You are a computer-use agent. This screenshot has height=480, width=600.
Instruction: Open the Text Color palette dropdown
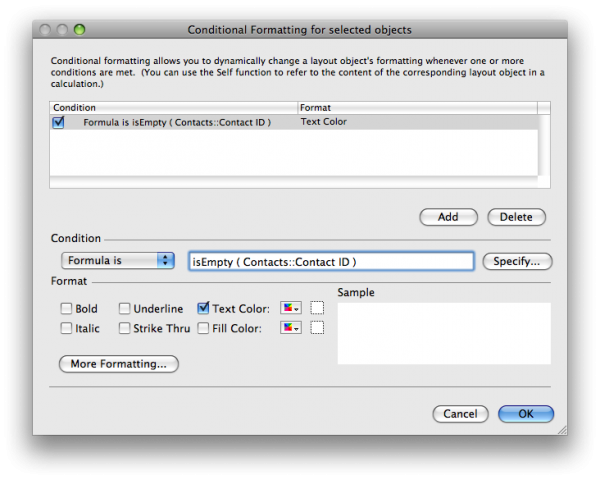291,308
